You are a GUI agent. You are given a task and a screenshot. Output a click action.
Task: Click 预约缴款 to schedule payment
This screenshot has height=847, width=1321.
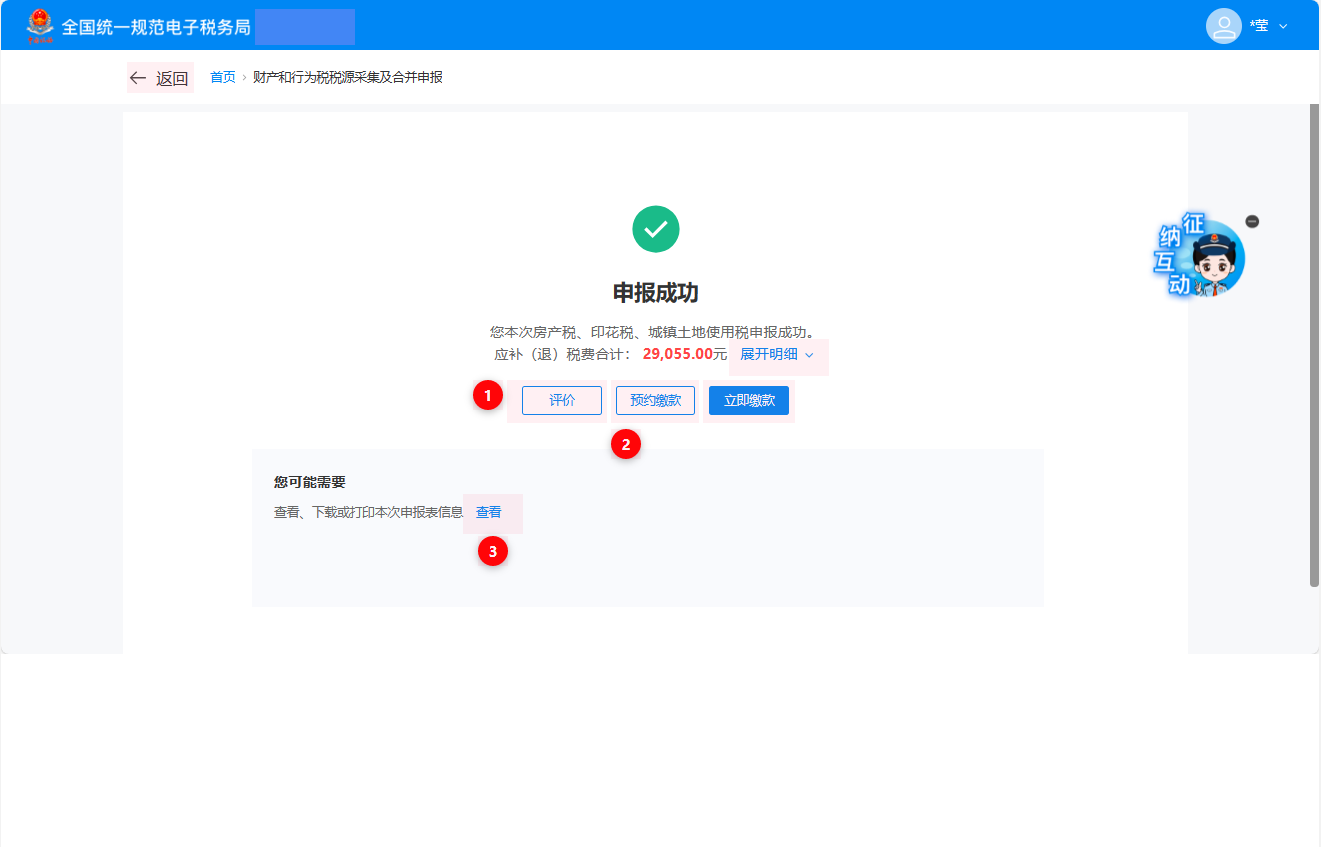click(655, 400)
